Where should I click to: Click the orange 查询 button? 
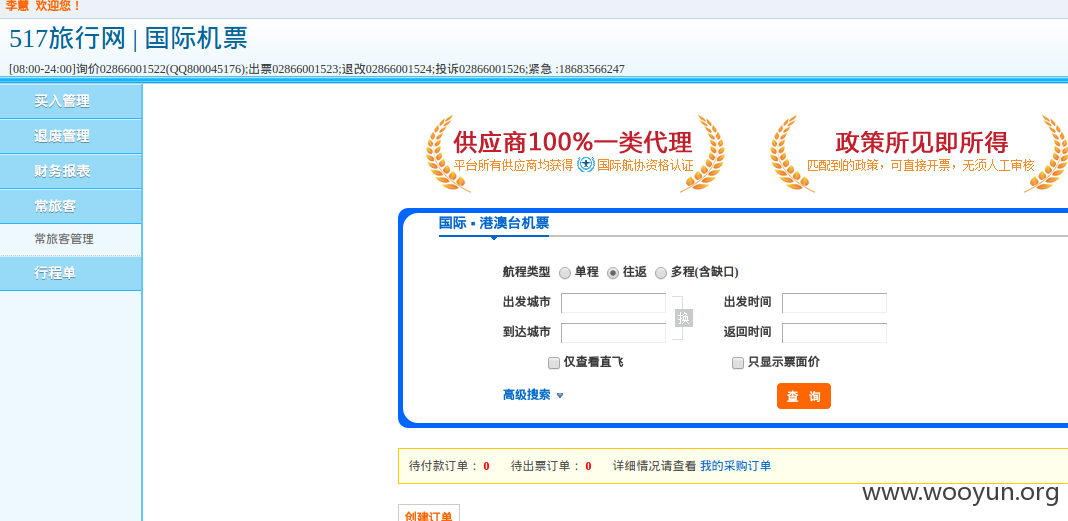(804, 396)
